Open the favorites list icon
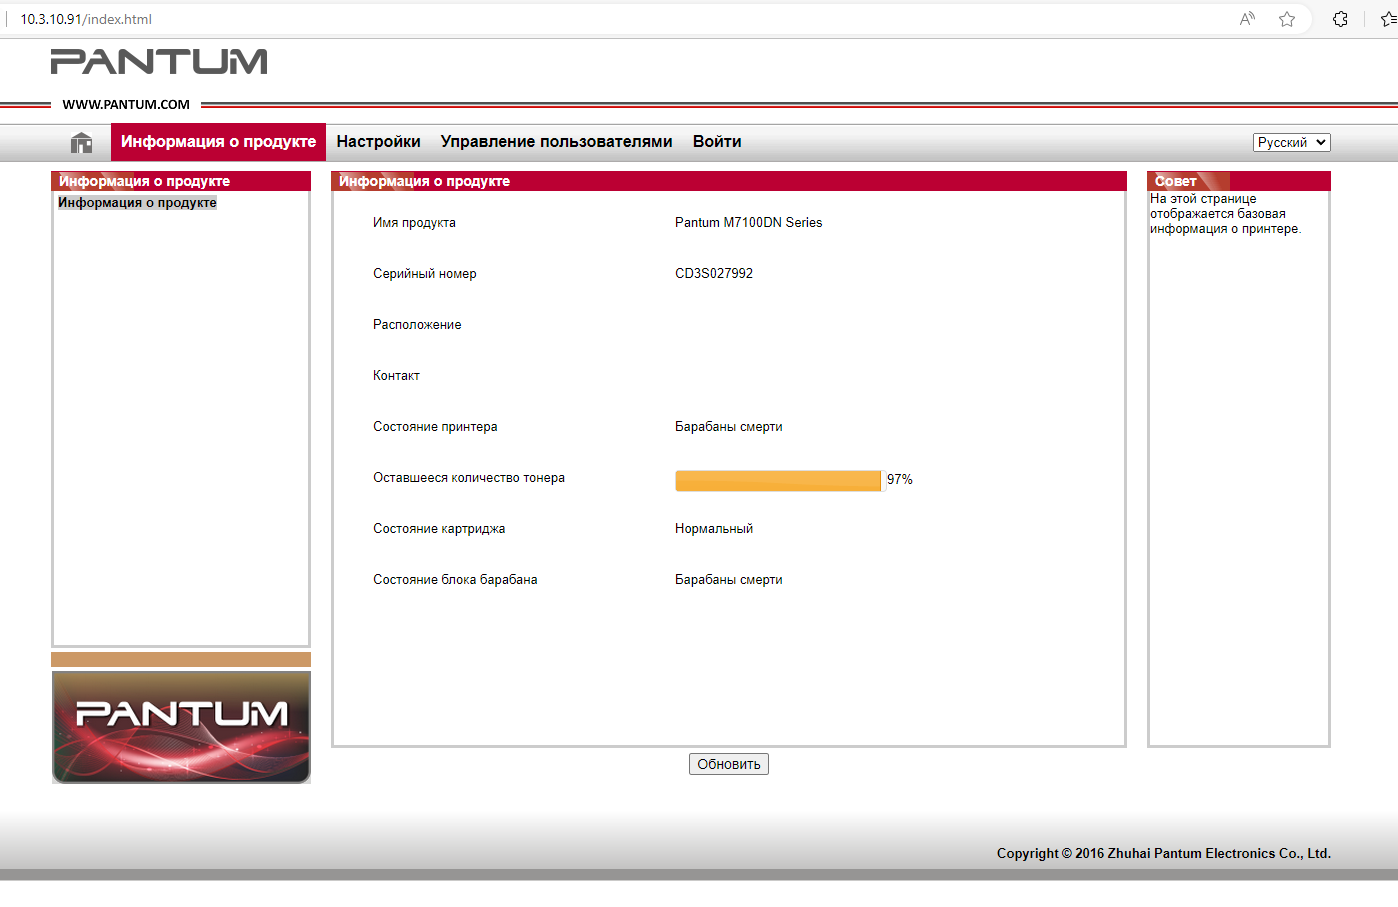The width and height of the screenshot is (1398, 907). (x=1388, y=19)
